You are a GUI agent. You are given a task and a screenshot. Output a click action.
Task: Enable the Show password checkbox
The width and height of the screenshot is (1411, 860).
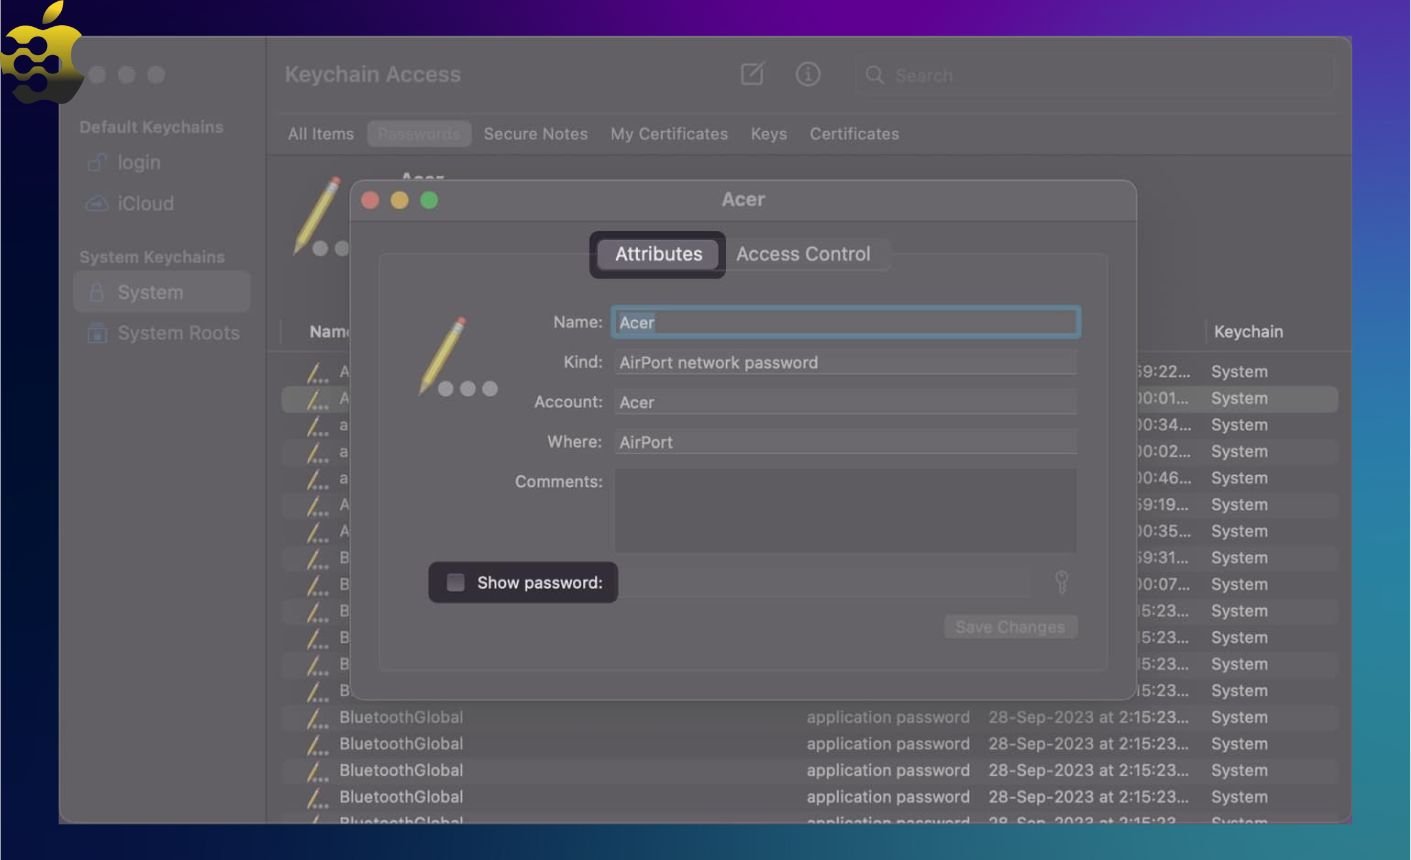(455, 582)
